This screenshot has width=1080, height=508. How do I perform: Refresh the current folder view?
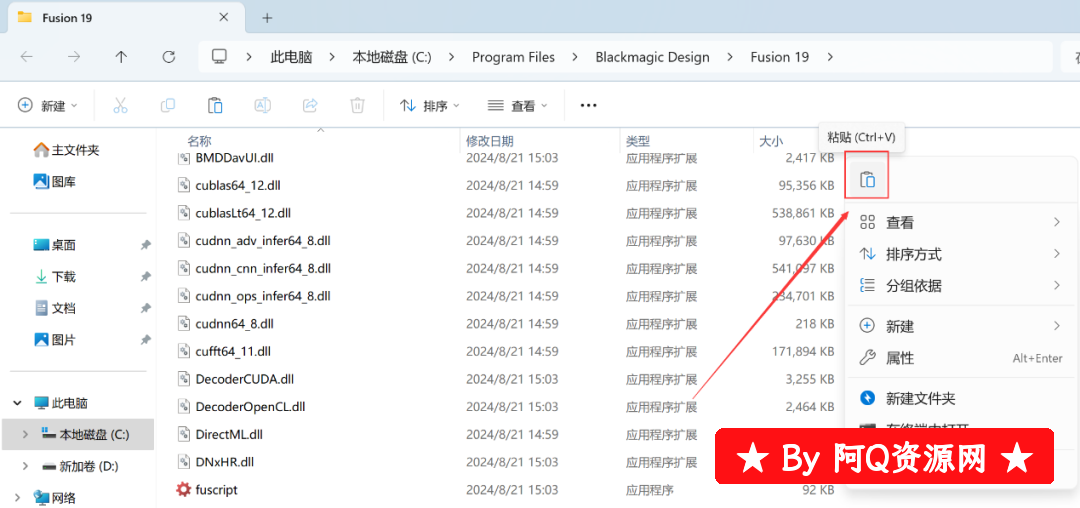(x=169, y=57)
